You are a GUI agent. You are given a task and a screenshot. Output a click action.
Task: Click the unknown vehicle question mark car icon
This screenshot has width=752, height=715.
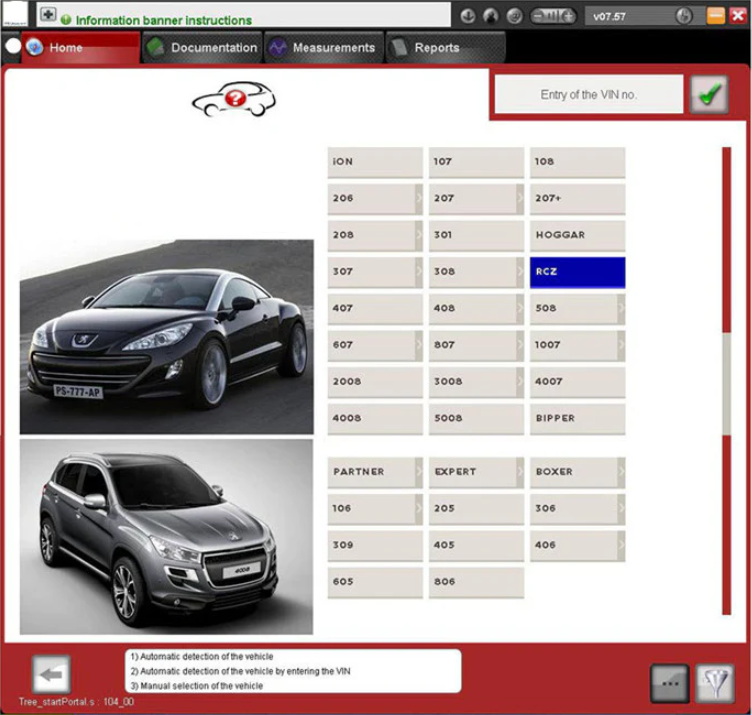tap(235, 99)
